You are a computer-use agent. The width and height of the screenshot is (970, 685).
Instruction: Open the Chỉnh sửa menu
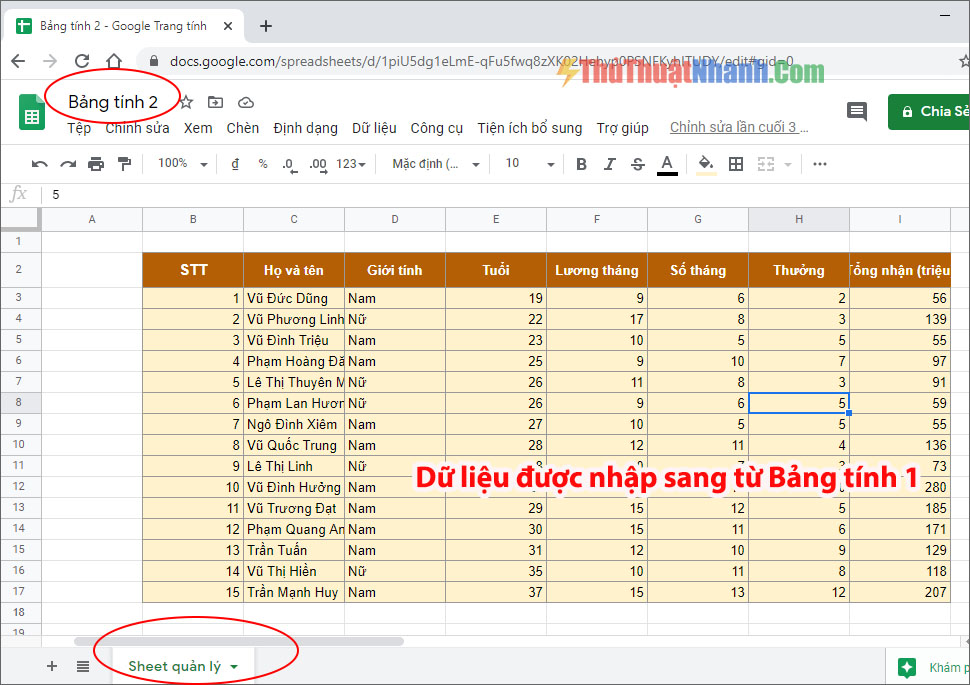137,128
